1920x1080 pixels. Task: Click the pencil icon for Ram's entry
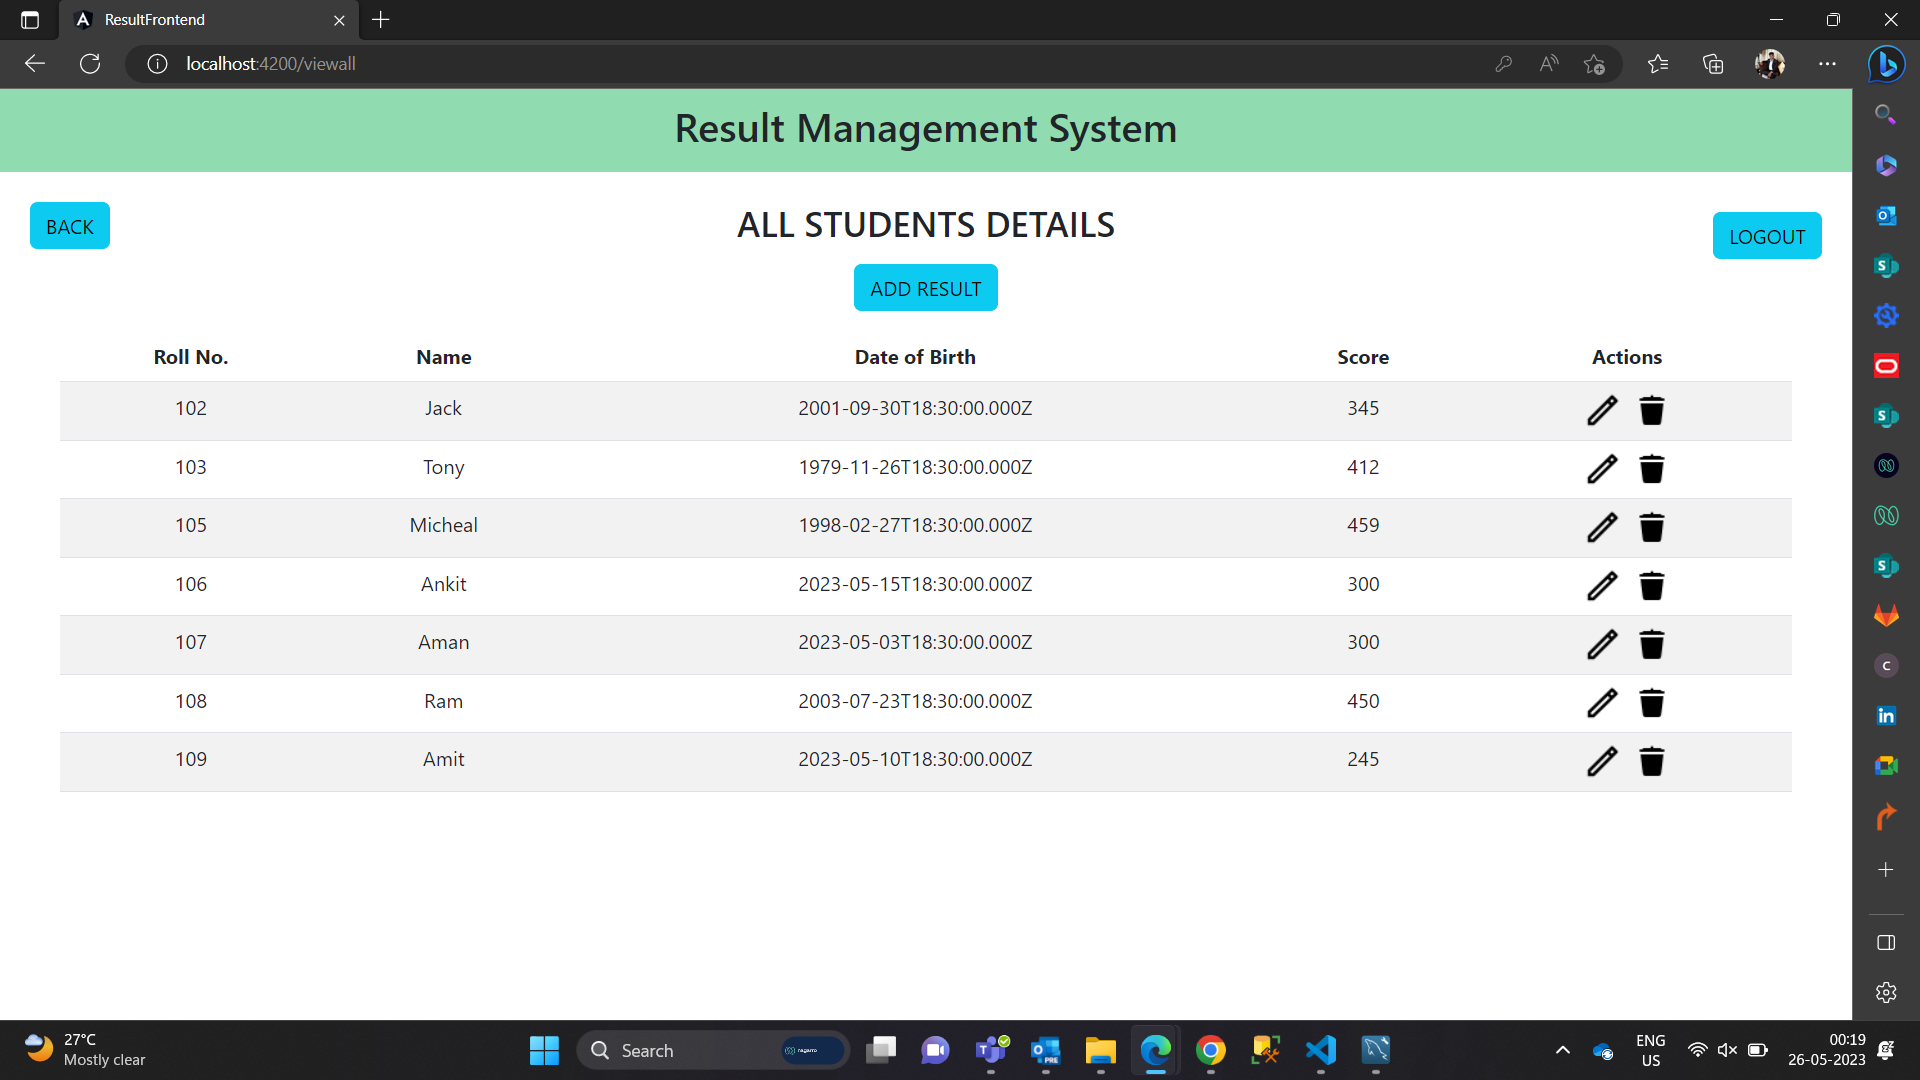[1602, 703]
